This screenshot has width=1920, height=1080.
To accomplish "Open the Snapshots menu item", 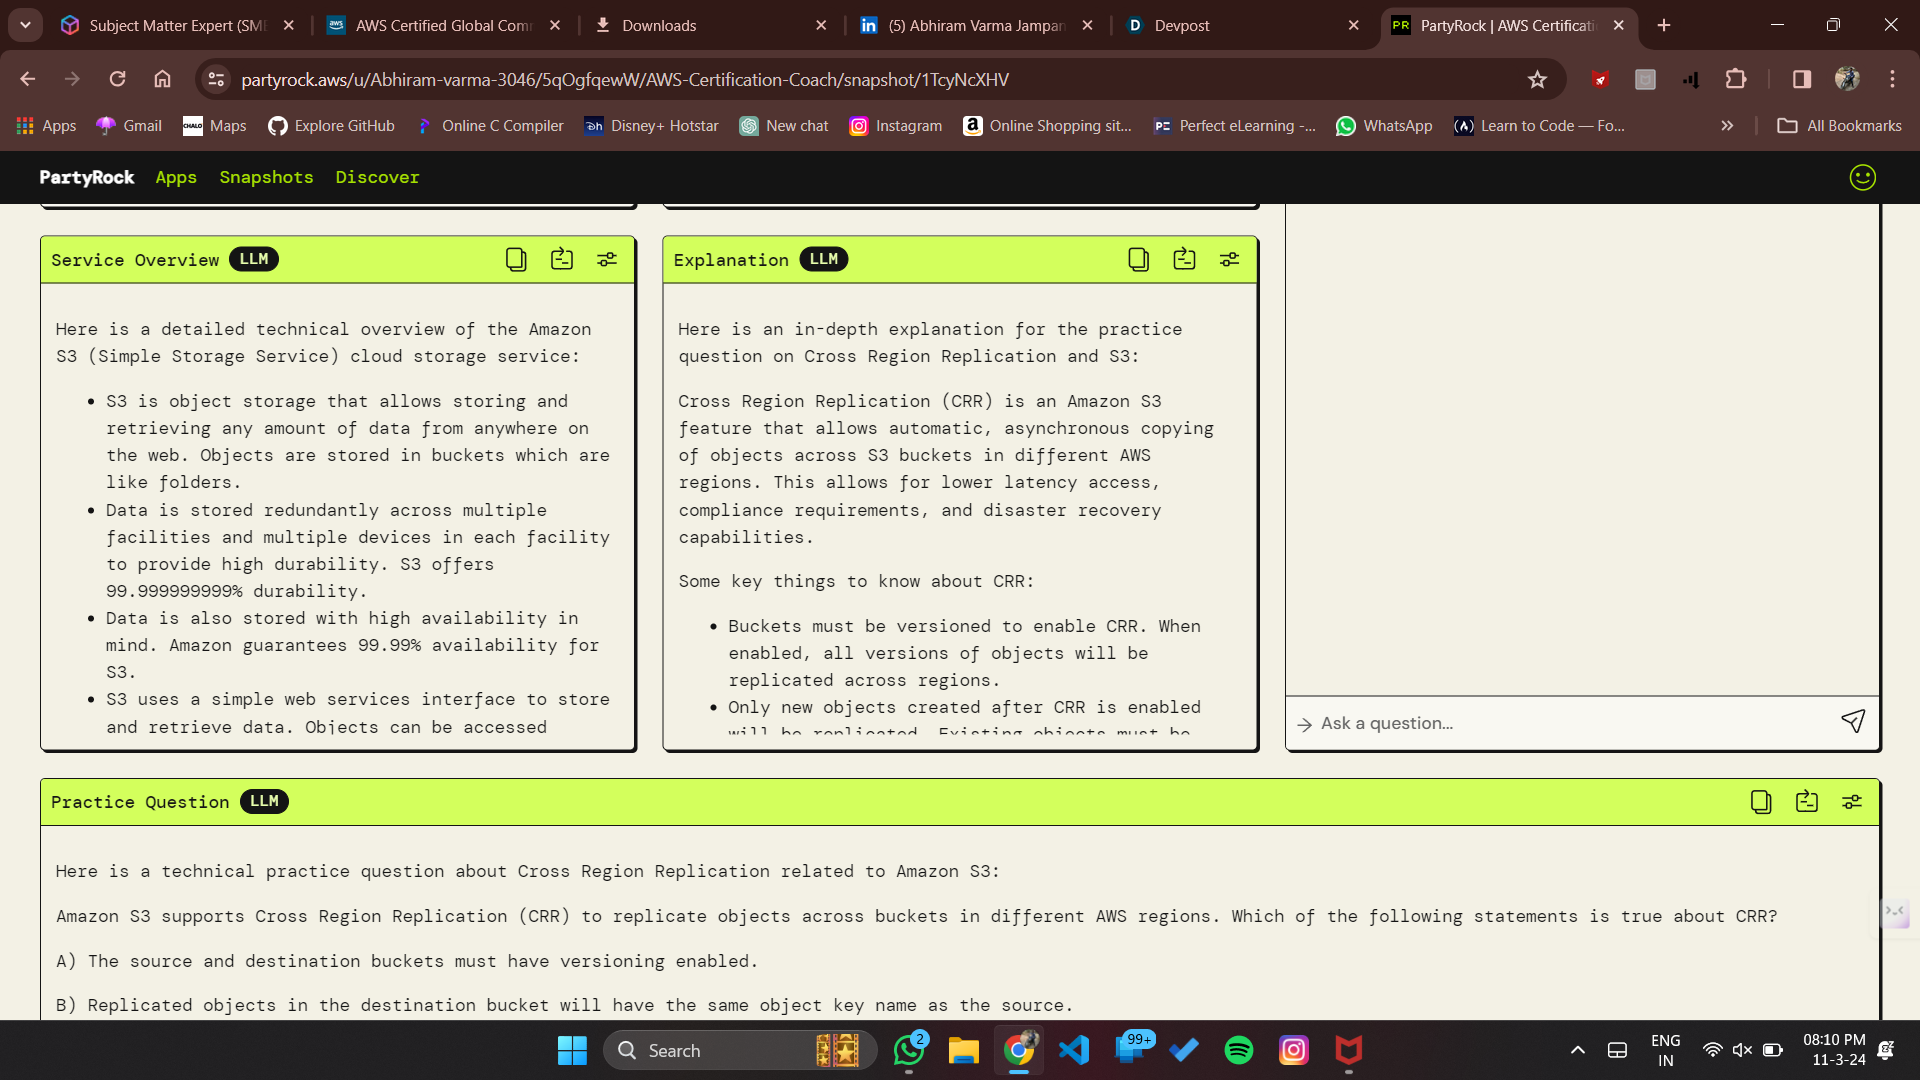I will pyautogui.click(x=266, y=177).
